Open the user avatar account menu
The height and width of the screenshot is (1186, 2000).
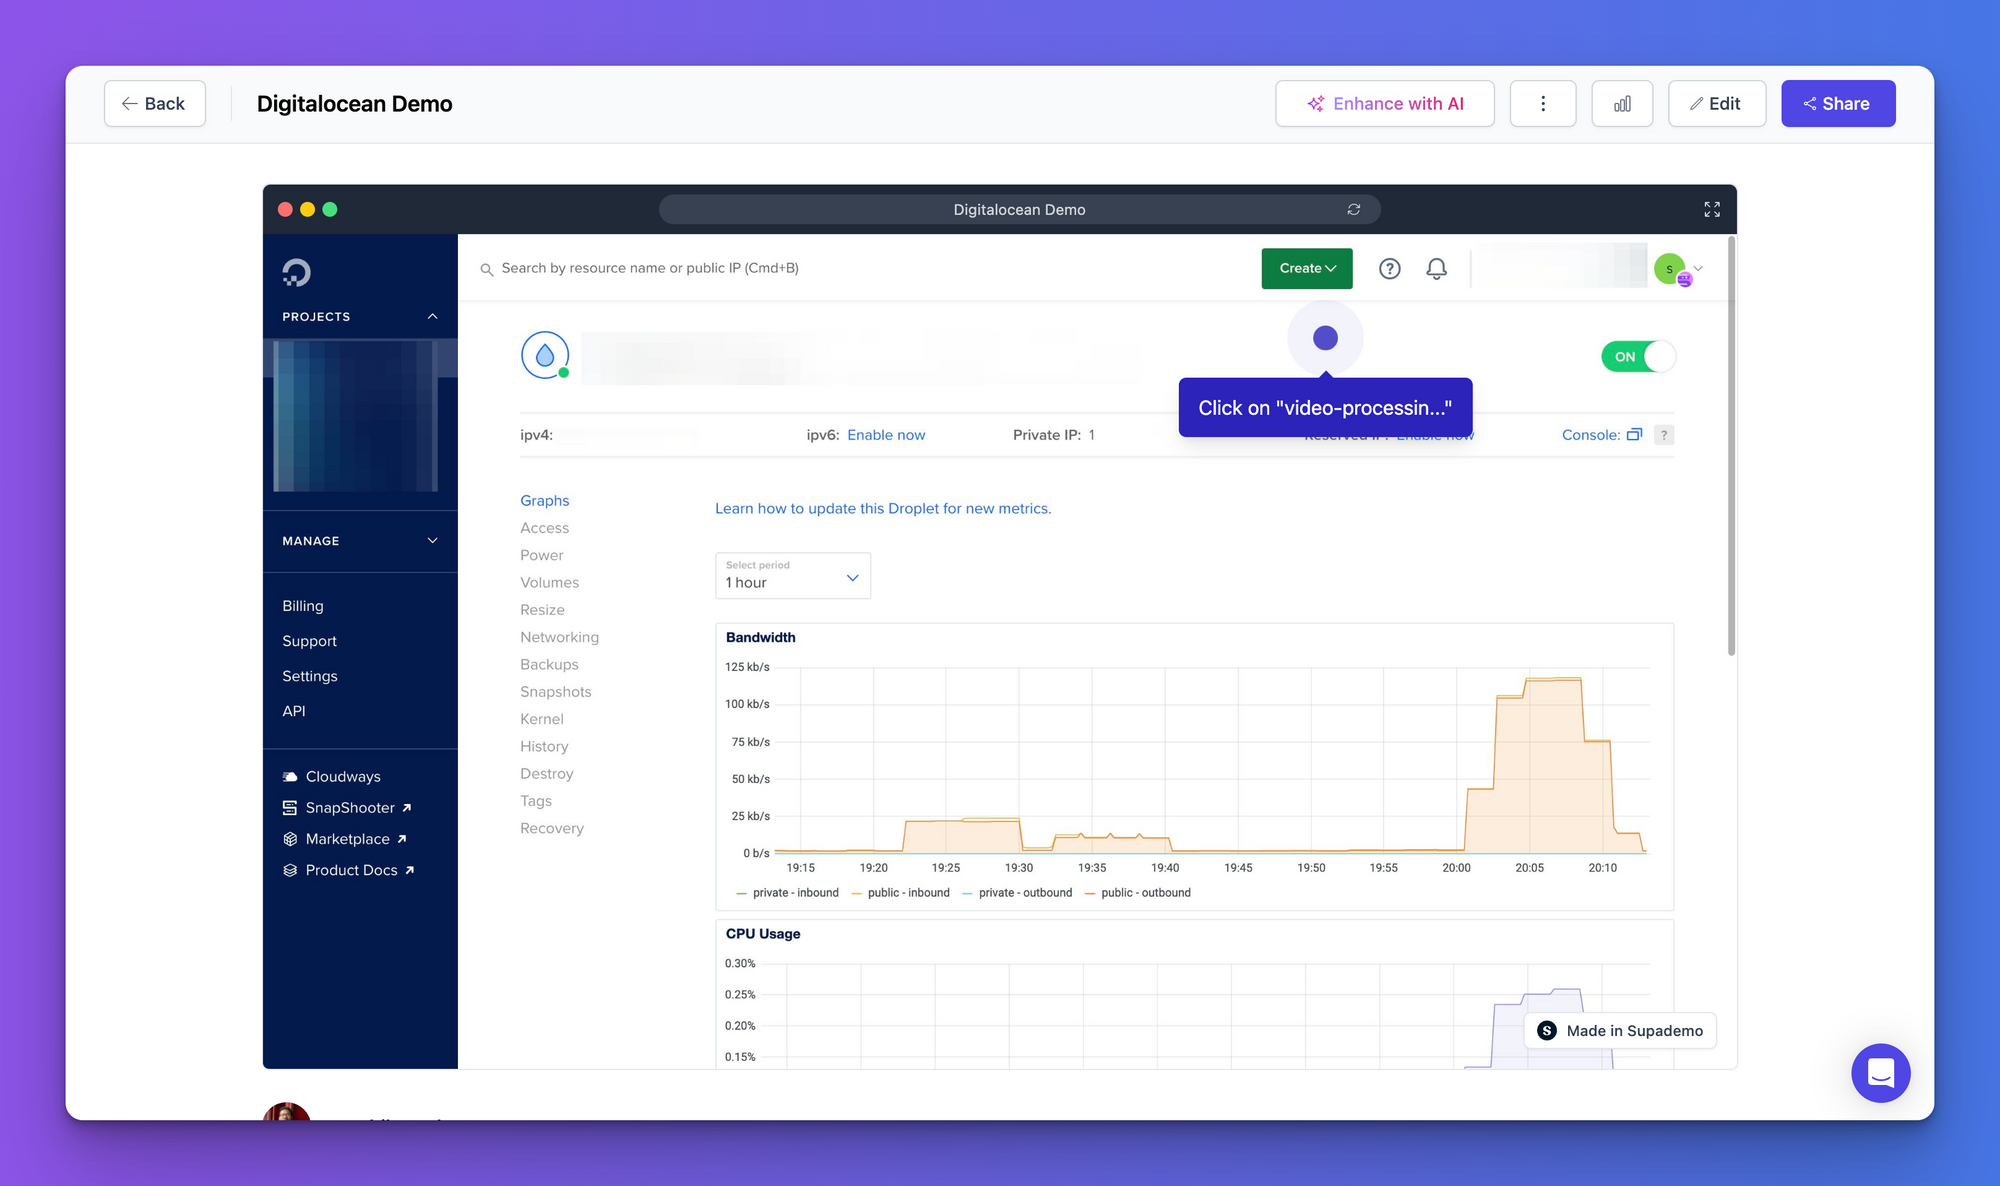(1677, 269)
